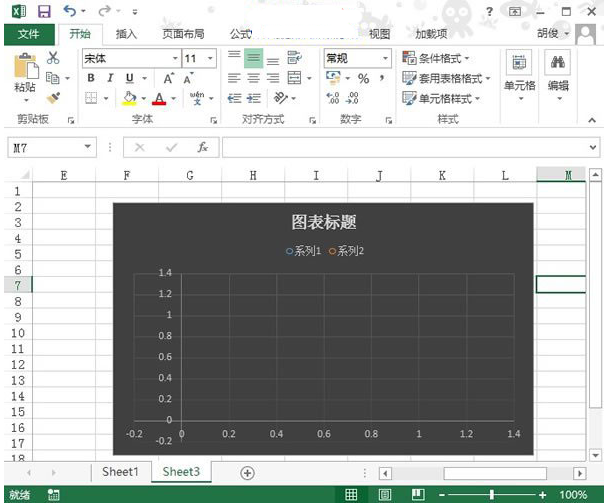Click the Save icon in quick access toolbar
Screen dimensions: 604x504
coord(43,11)
